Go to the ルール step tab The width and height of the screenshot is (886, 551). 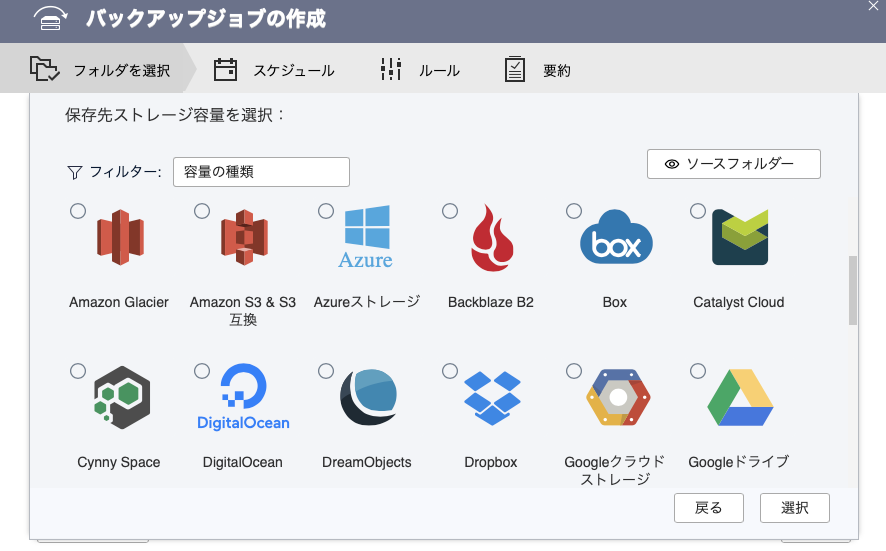tap(420, 70)
